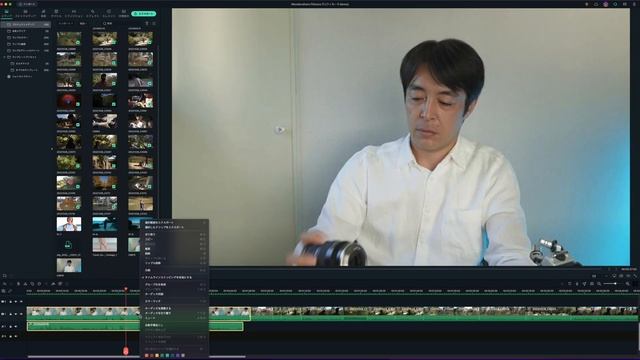The width and height of the screenshot is (640, 360).
Task: Select the last media thumbnail of the man in the white shirt
Action: (69, 265)
